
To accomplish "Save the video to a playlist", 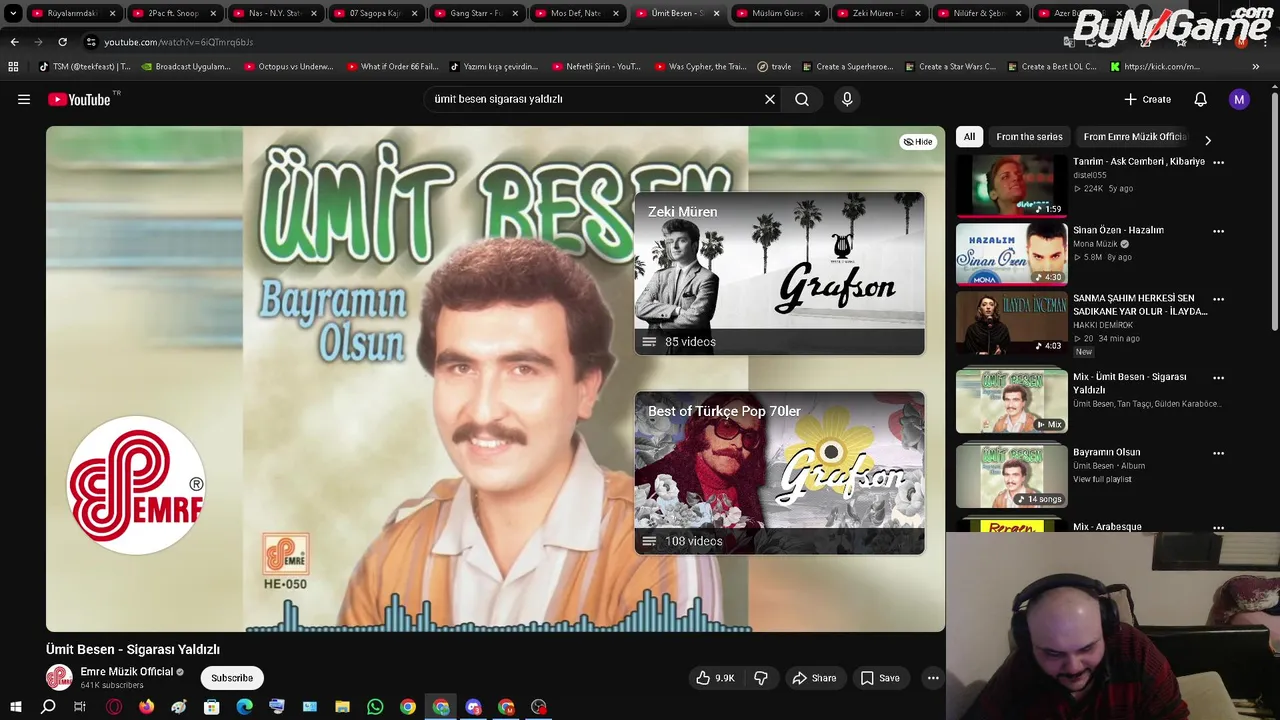I will click(x=880, y=678).
